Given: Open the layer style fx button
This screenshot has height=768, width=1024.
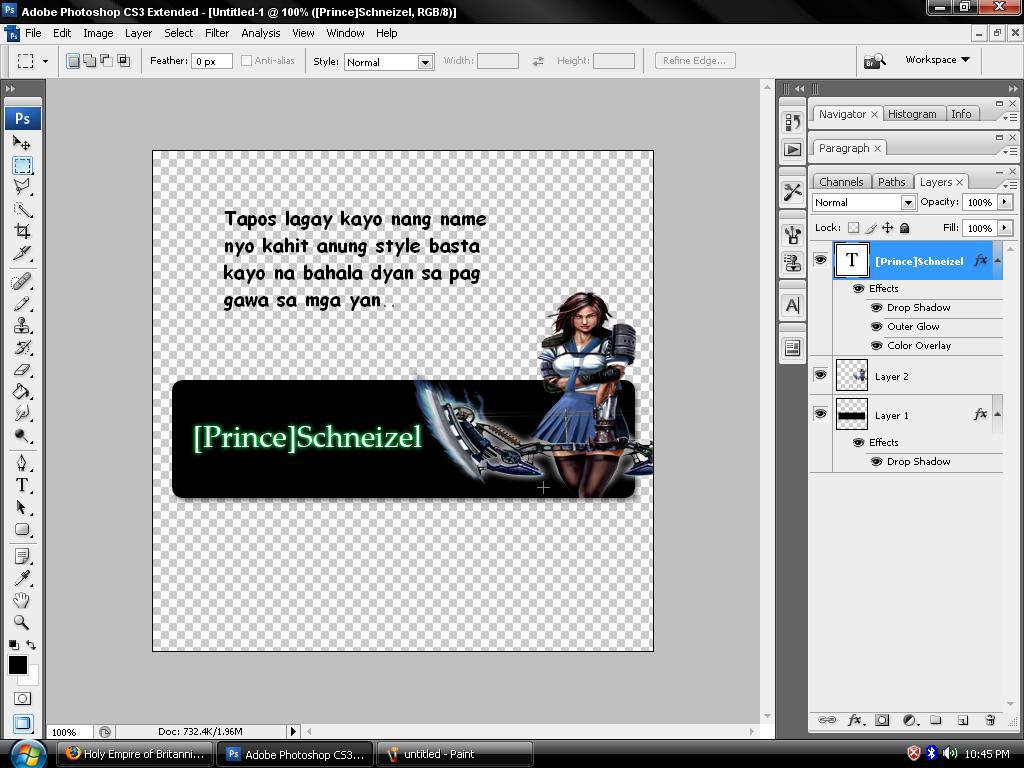Looking at the screenshot, I should tap(855, 720).
